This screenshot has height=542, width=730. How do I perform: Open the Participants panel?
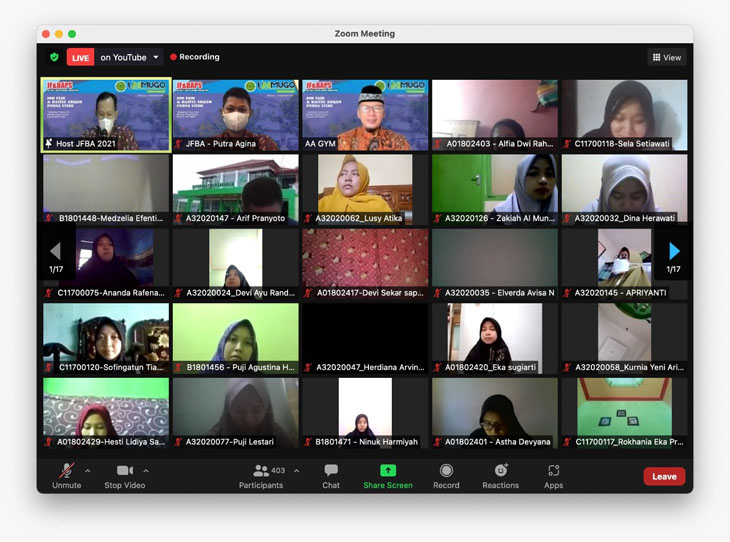[x=262, y=470]
